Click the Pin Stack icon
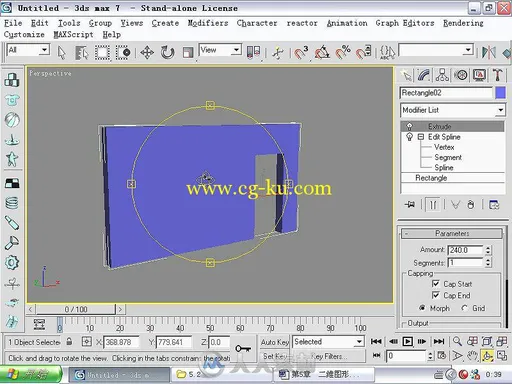This screenshot has width=512, height=384. [410, 204]
